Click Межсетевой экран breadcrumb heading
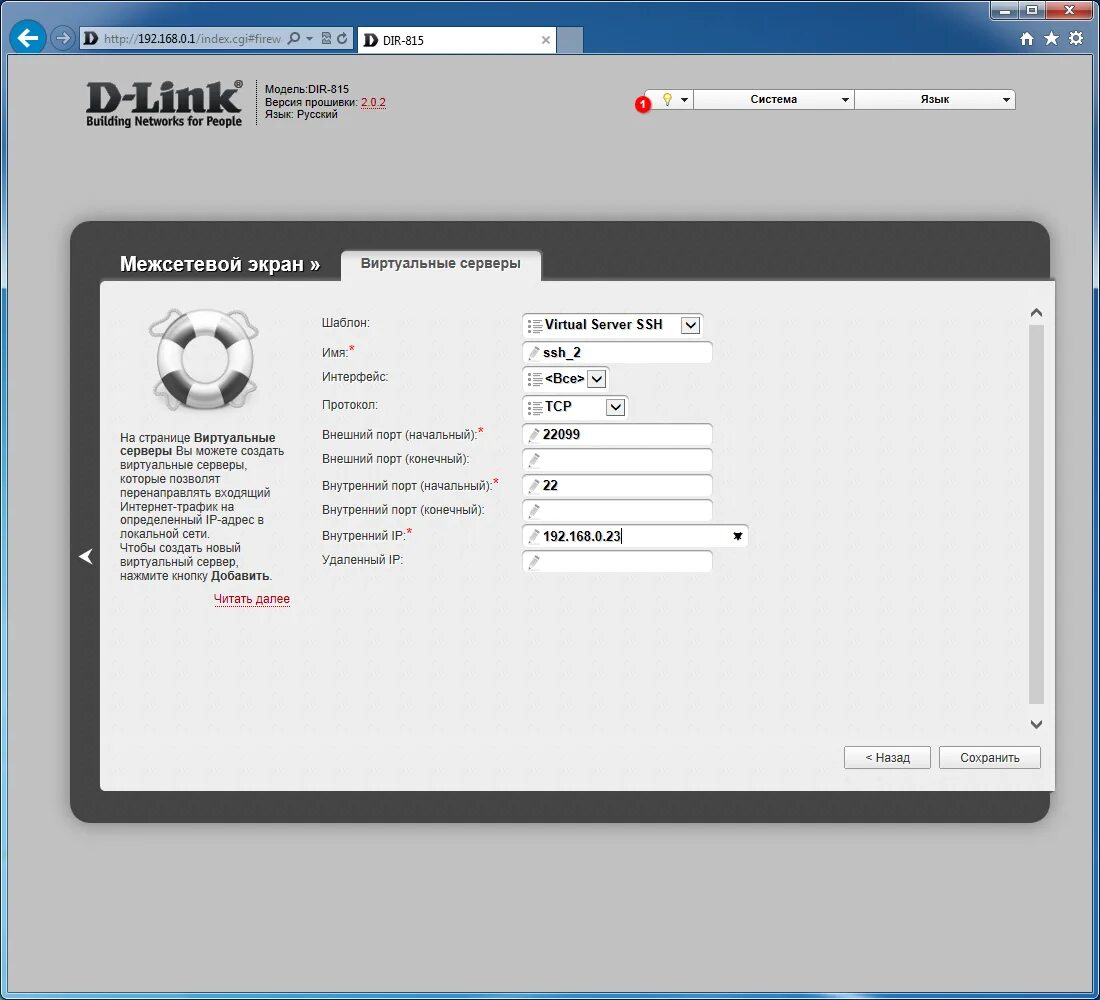 click(220, 264)
